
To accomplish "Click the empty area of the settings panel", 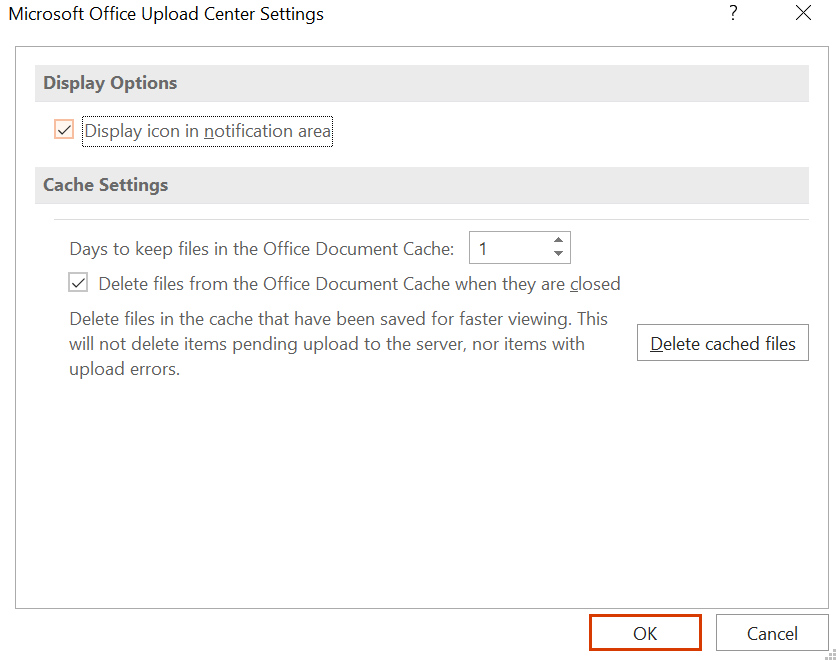I will 422,490.
